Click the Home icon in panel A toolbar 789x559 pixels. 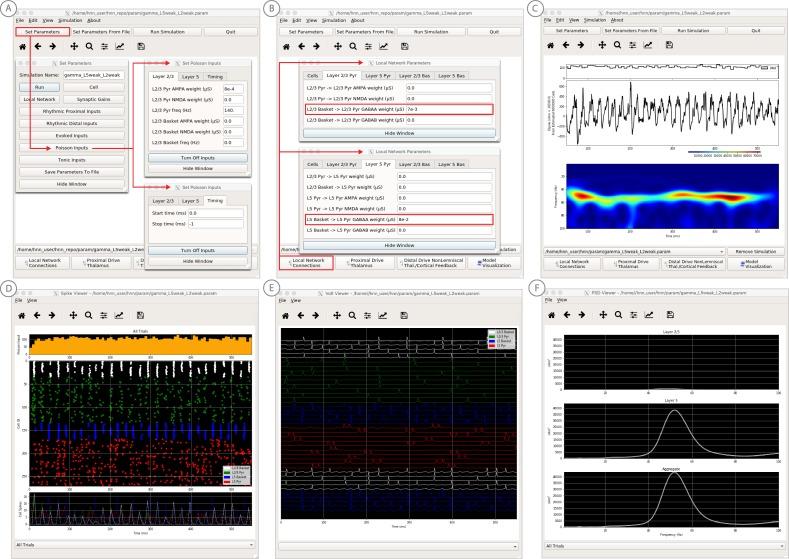pyautogui.click(x=23, y=46)
